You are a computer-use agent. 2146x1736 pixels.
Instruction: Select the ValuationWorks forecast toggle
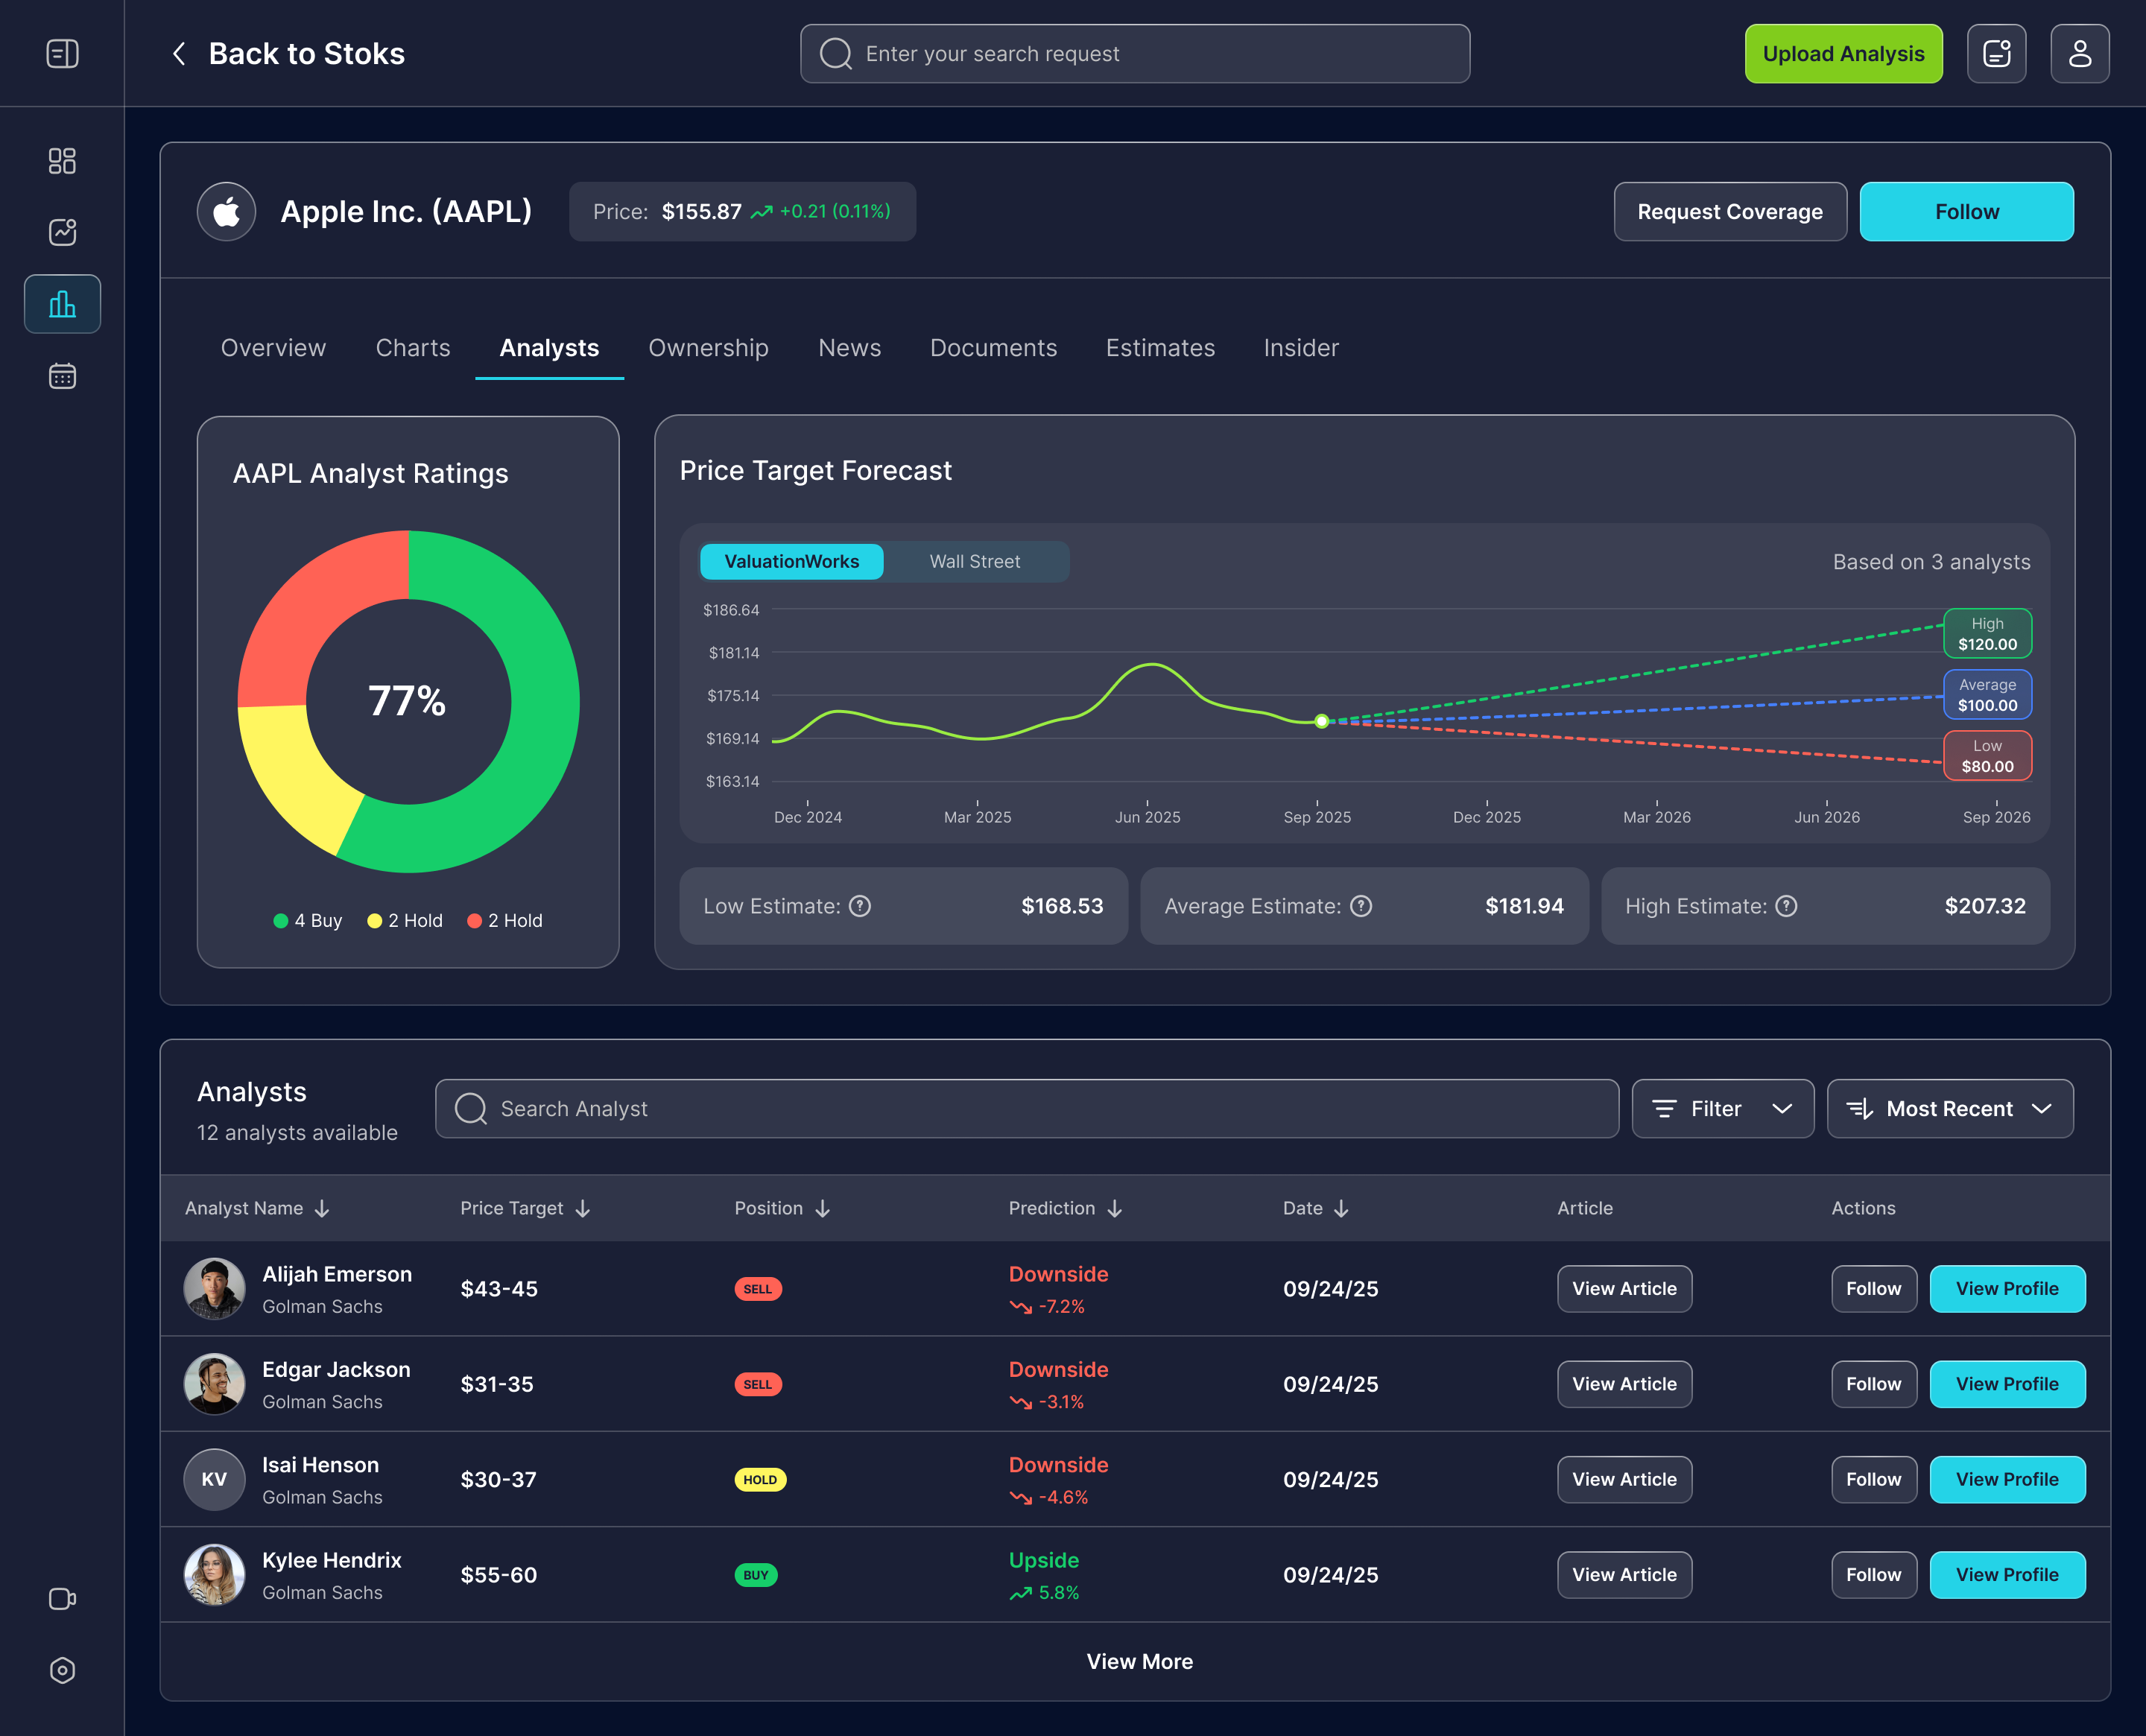(x=791, y=562)
